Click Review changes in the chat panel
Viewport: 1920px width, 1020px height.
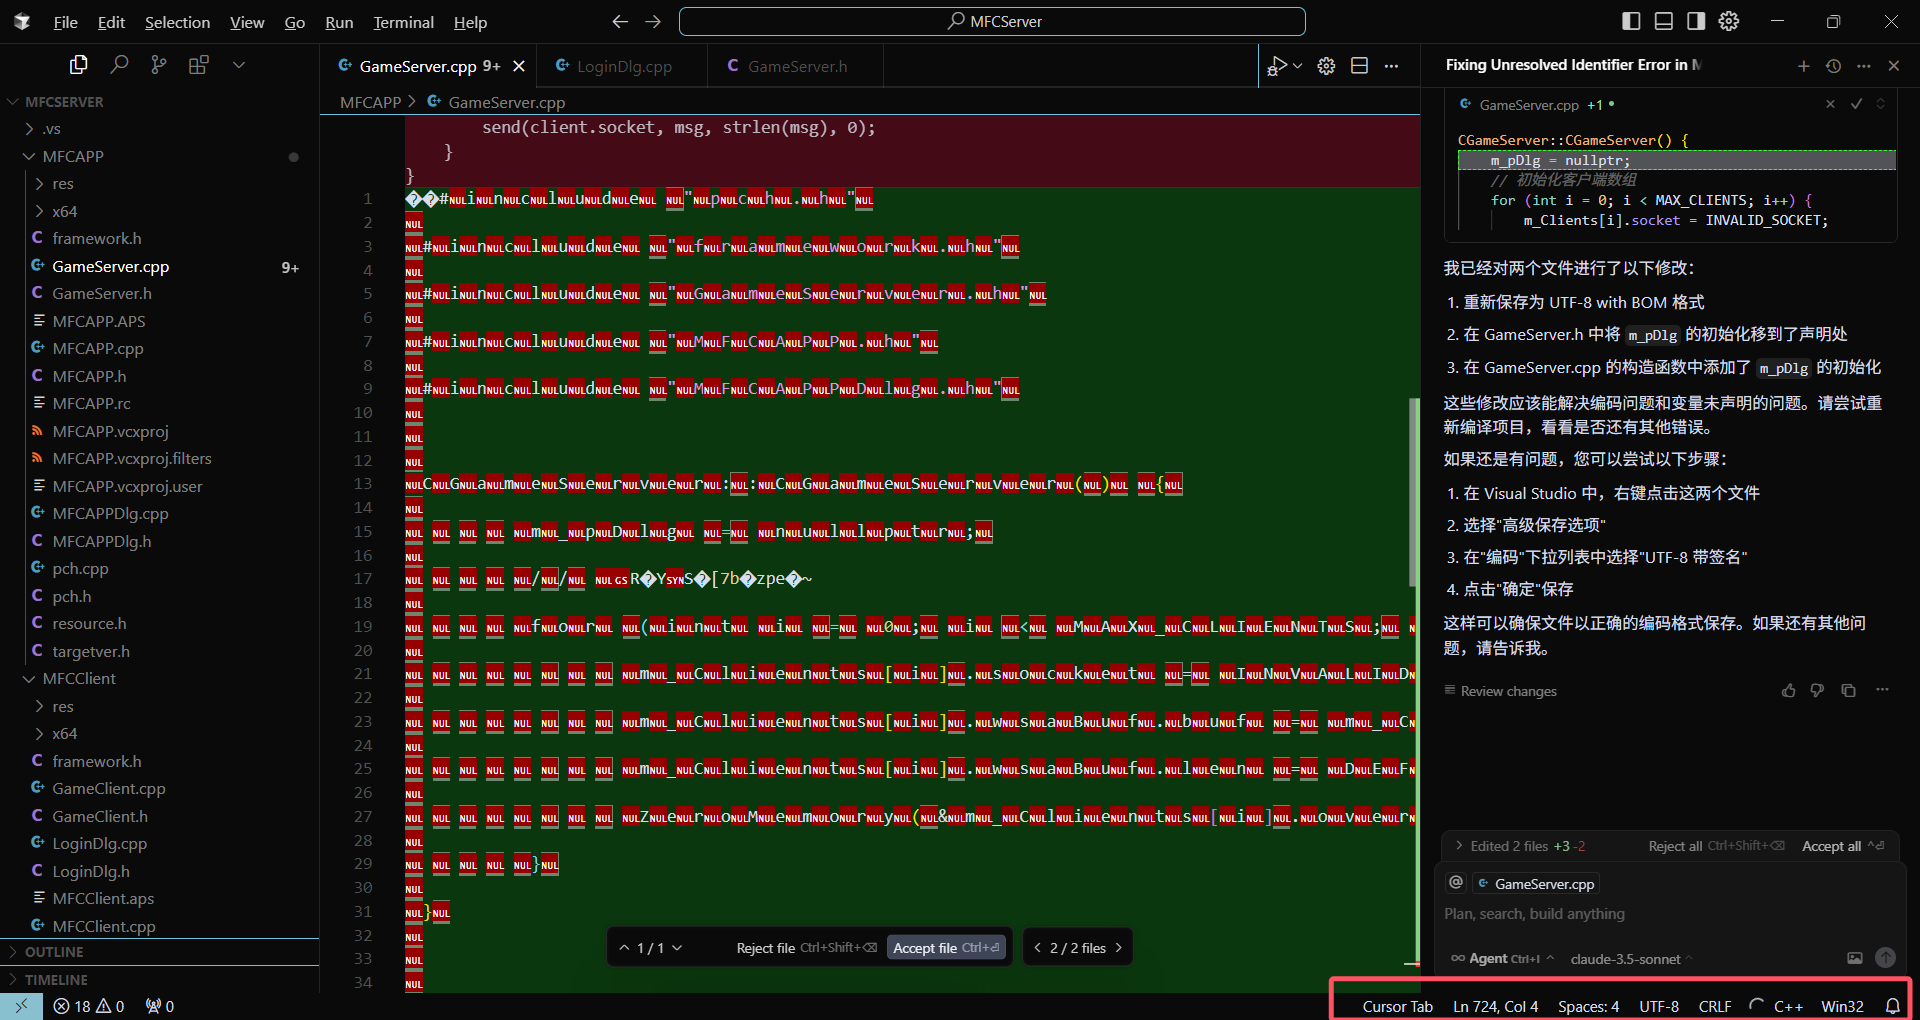pos(1507,690)
